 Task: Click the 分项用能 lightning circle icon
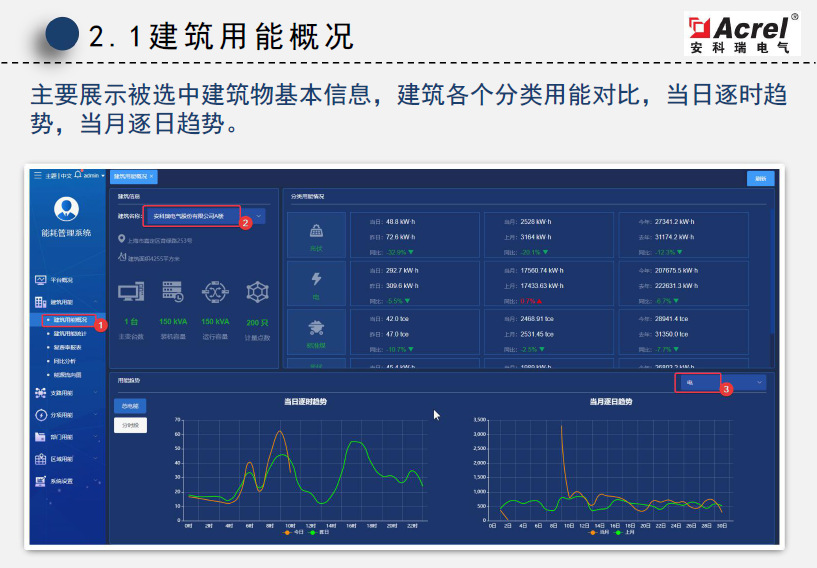[41, 415]
